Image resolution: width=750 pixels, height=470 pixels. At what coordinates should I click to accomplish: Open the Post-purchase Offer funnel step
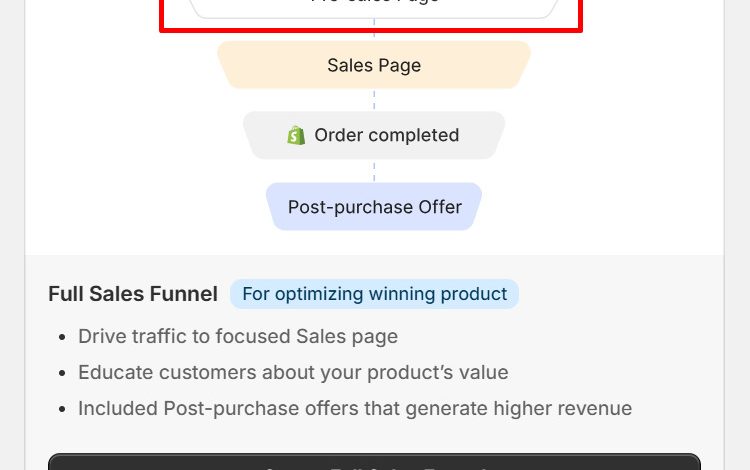[x=374, y=207]
